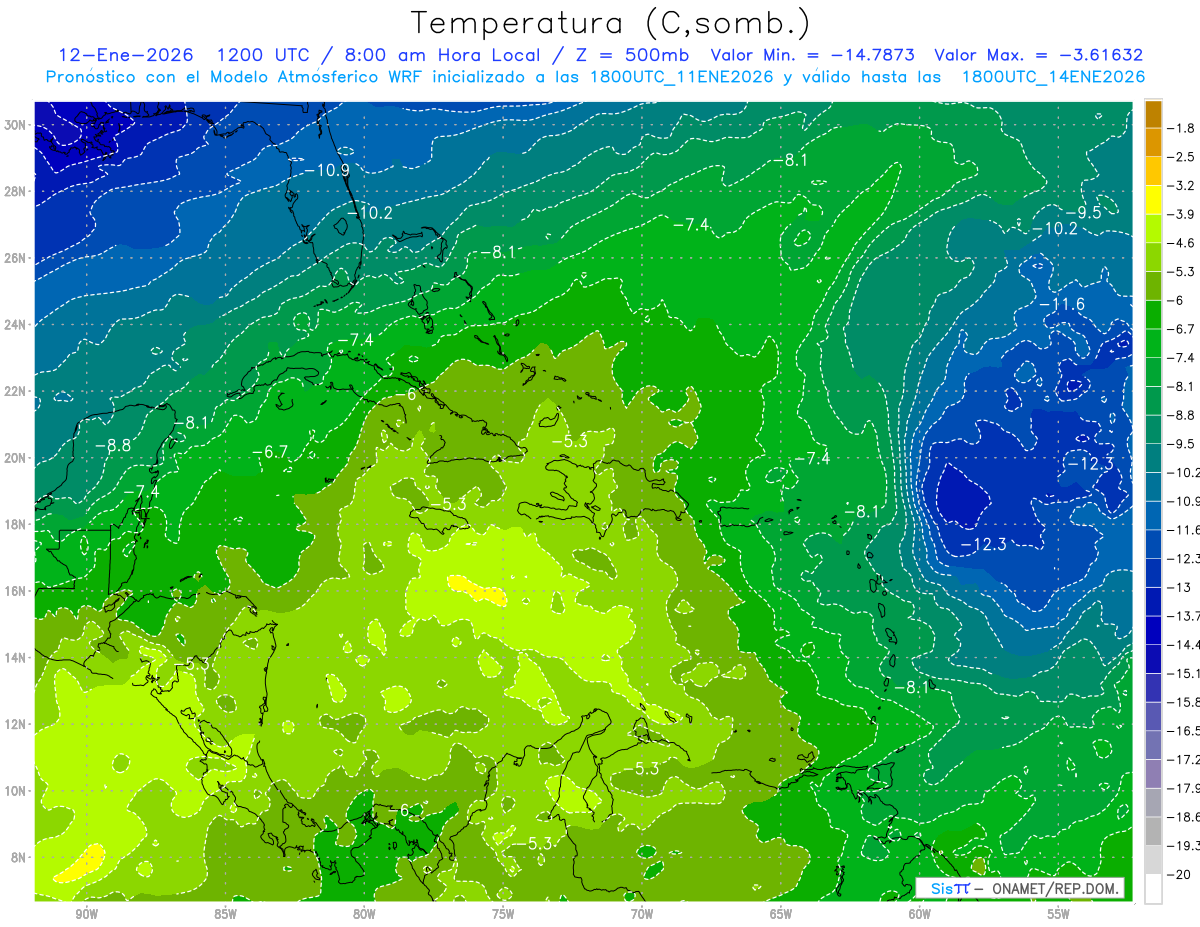Click the white bottom colorbar swatch below -20

click(x=1153, y=888)
